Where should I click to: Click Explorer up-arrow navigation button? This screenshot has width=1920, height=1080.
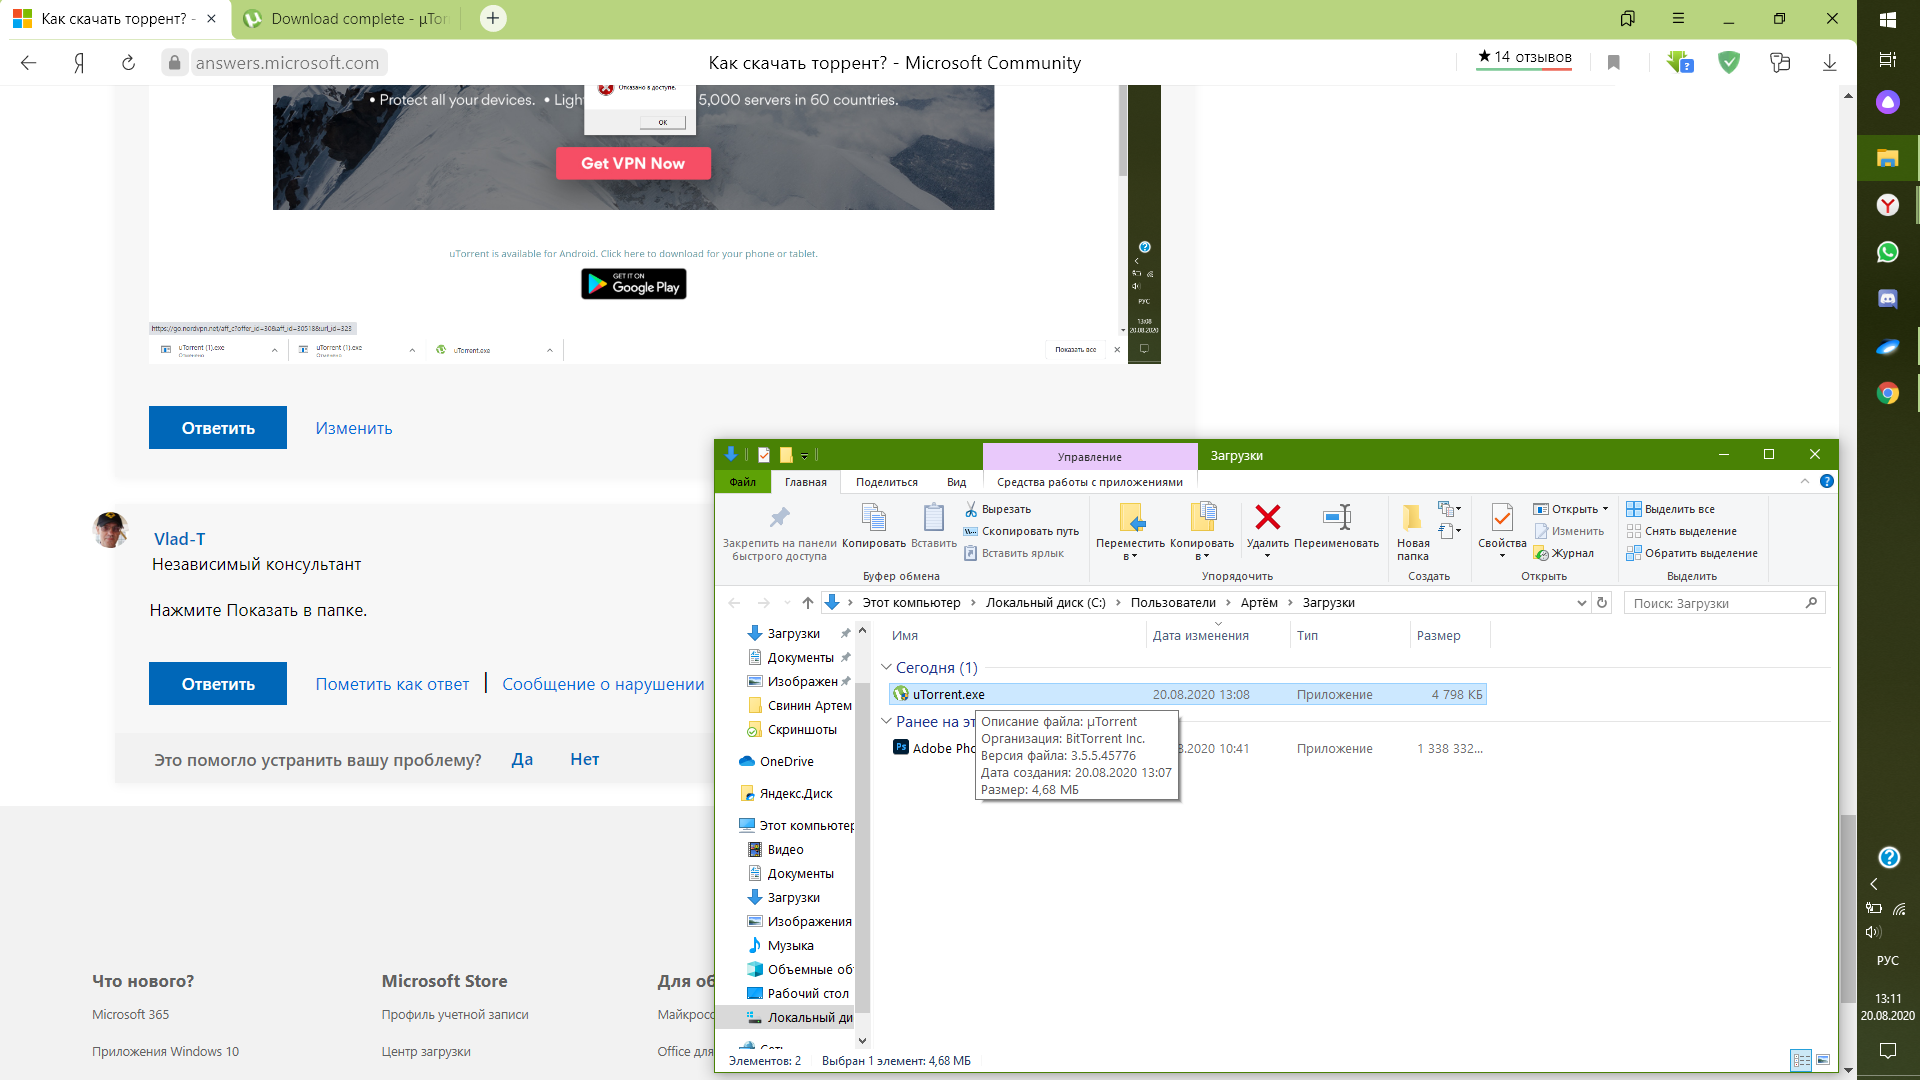point(808,603)
